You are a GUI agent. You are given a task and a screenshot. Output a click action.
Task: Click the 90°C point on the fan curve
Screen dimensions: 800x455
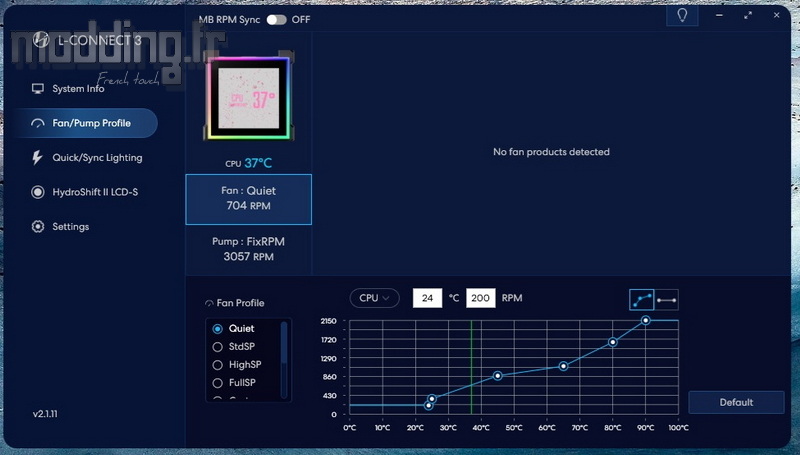point(646,320)
